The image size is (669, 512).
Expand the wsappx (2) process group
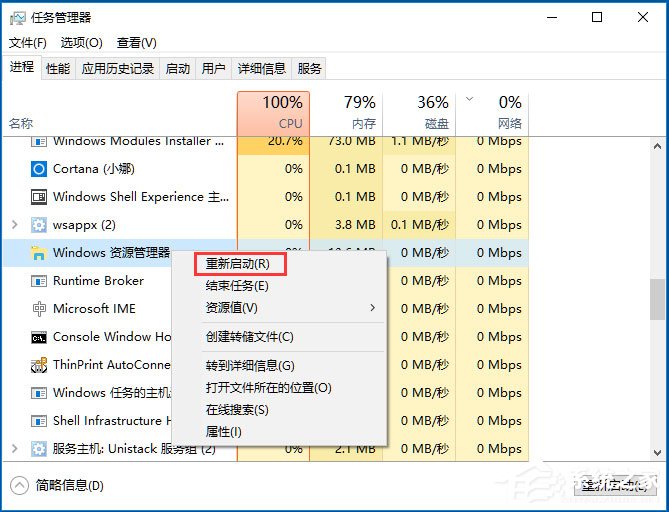[x=14, y=225]
